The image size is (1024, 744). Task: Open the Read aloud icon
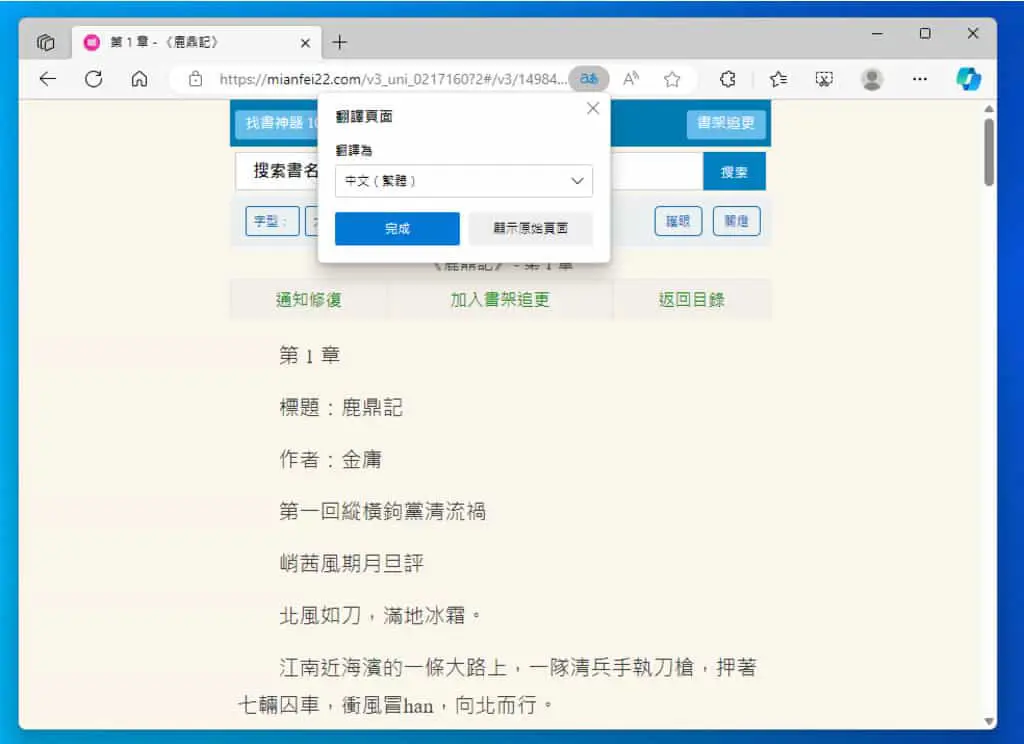pos(631,79)
